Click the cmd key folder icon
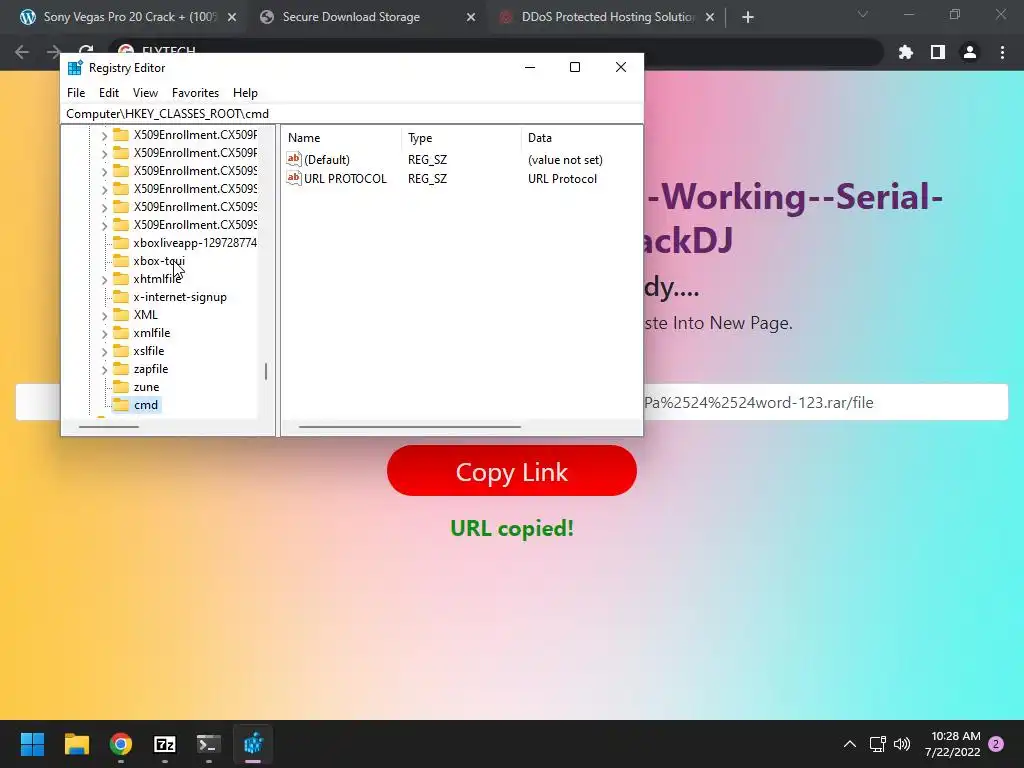1024x768 pixels. [121, 405]
